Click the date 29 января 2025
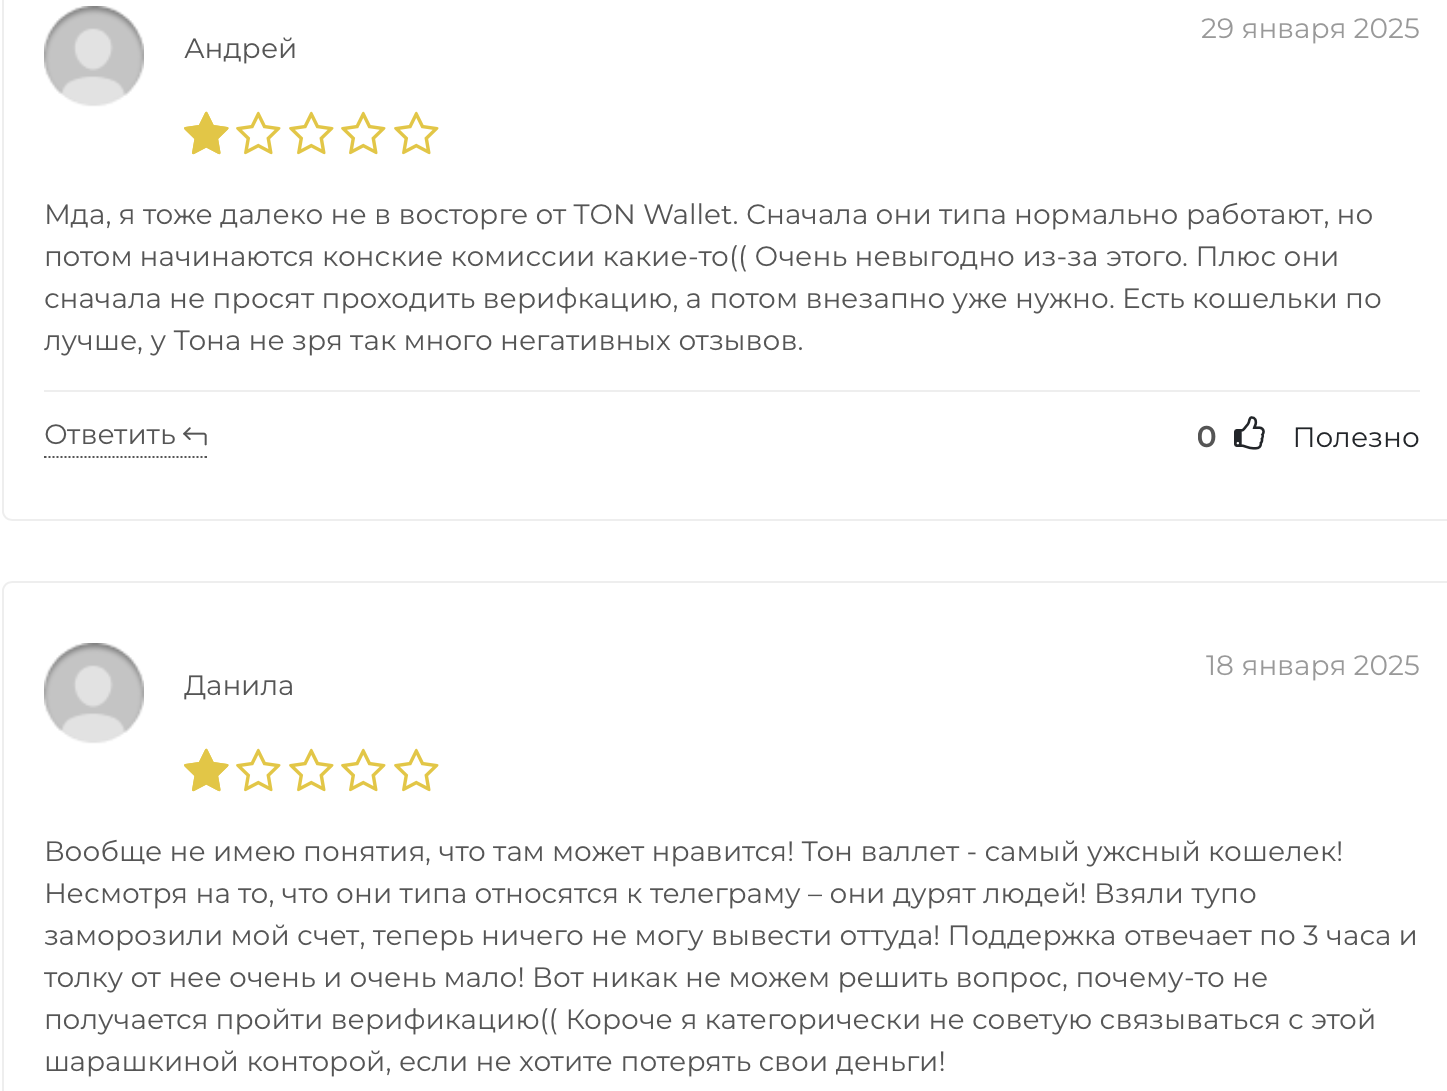This screenshot has width=1447, height=1091. click(x=1310, y=28)
